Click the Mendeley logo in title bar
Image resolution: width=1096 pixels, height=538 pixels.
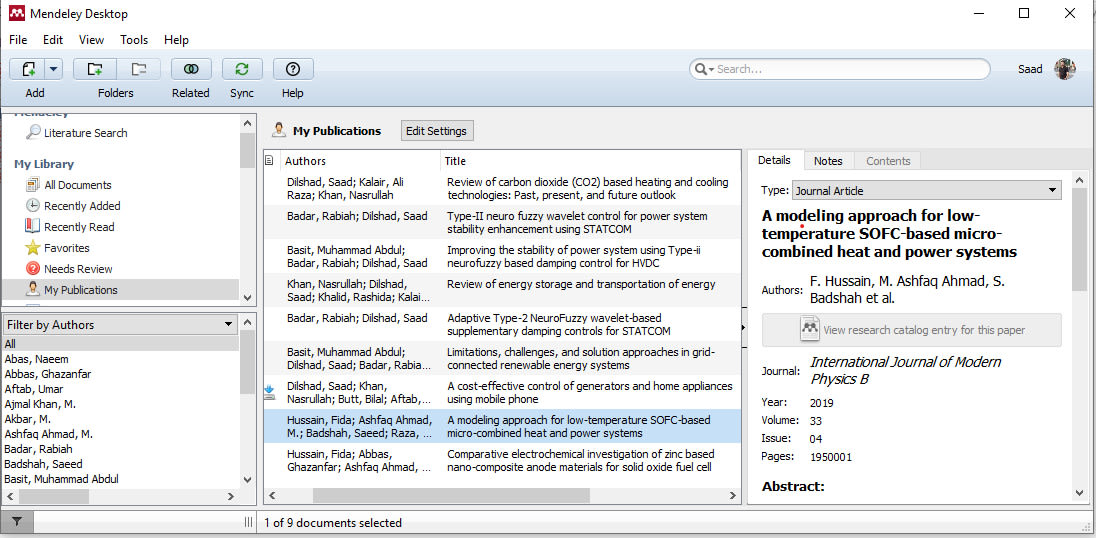(x=17, y=13)
